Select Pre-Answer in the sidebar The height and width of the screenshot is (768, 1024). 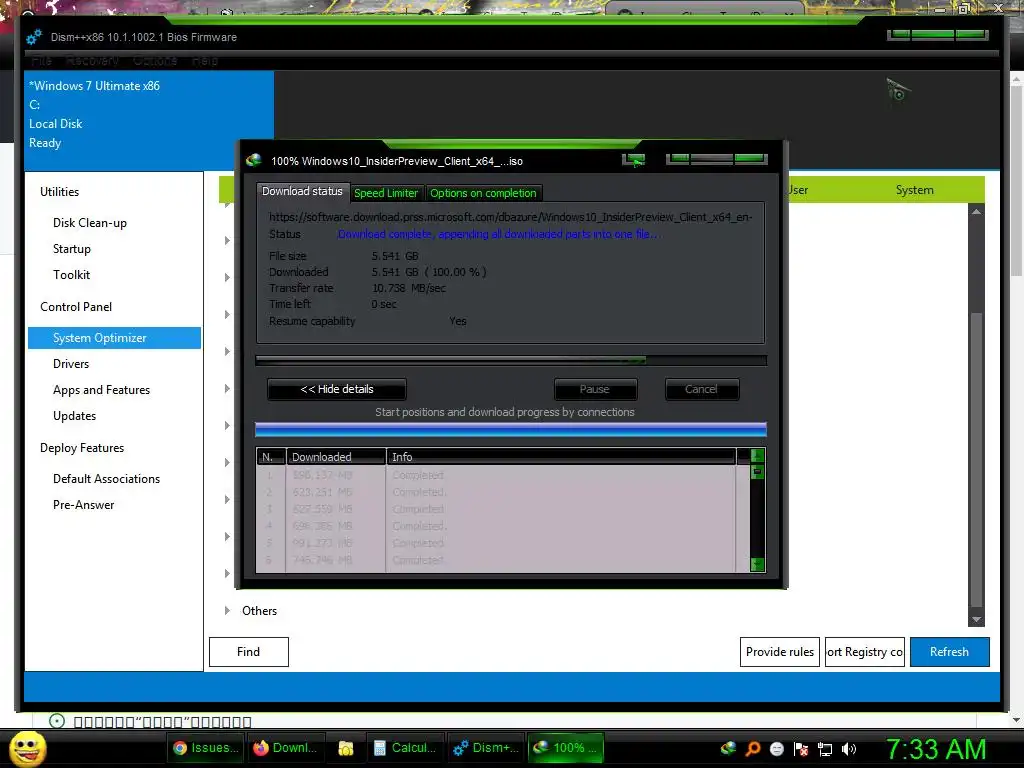[84, 505]
